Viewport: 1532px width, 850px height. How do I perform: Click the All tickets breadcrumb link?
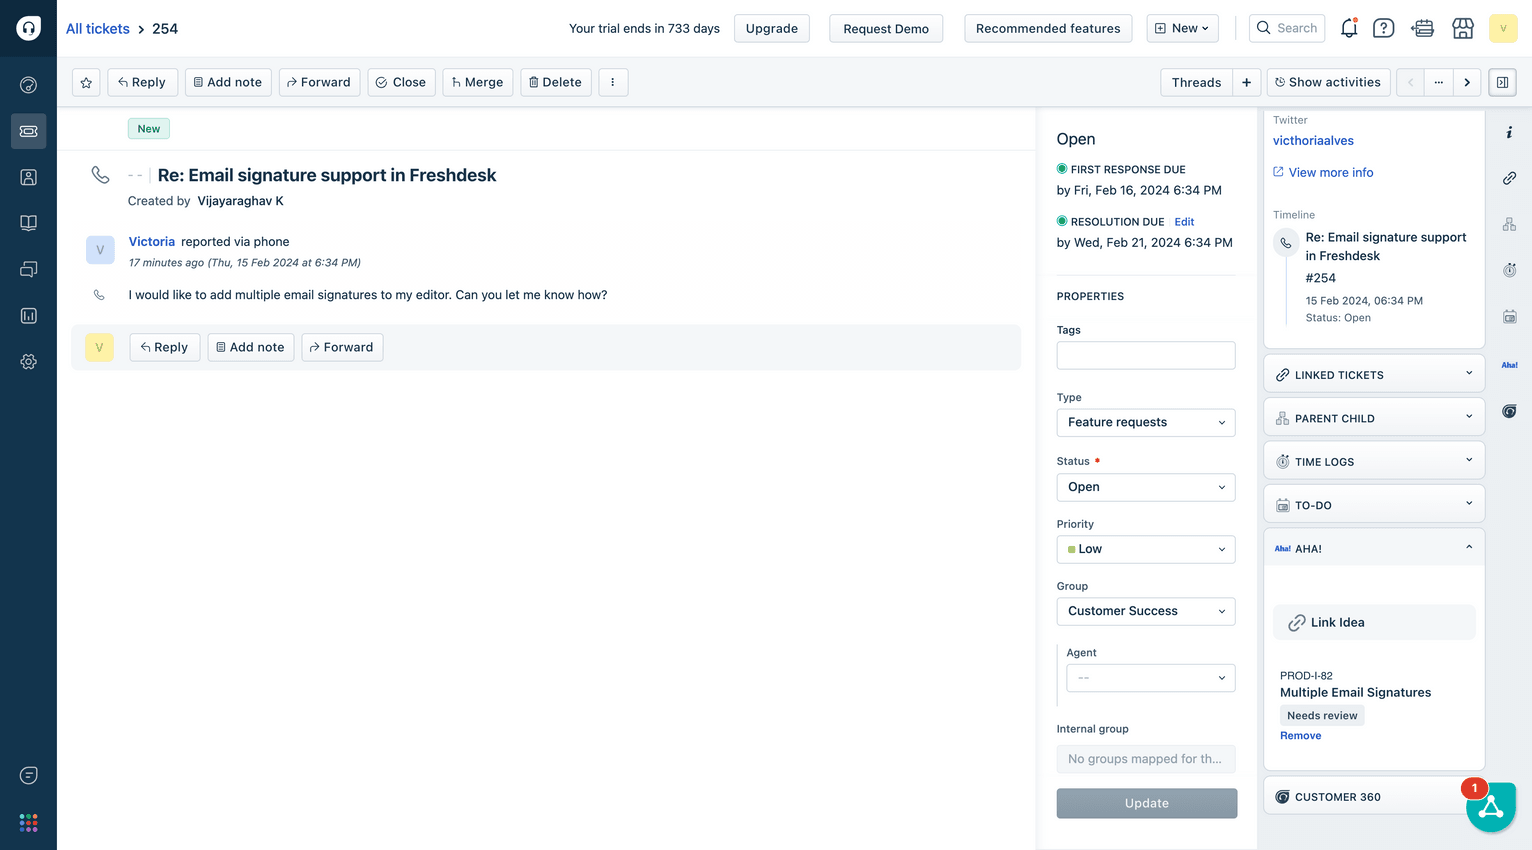tap(98, 28)
